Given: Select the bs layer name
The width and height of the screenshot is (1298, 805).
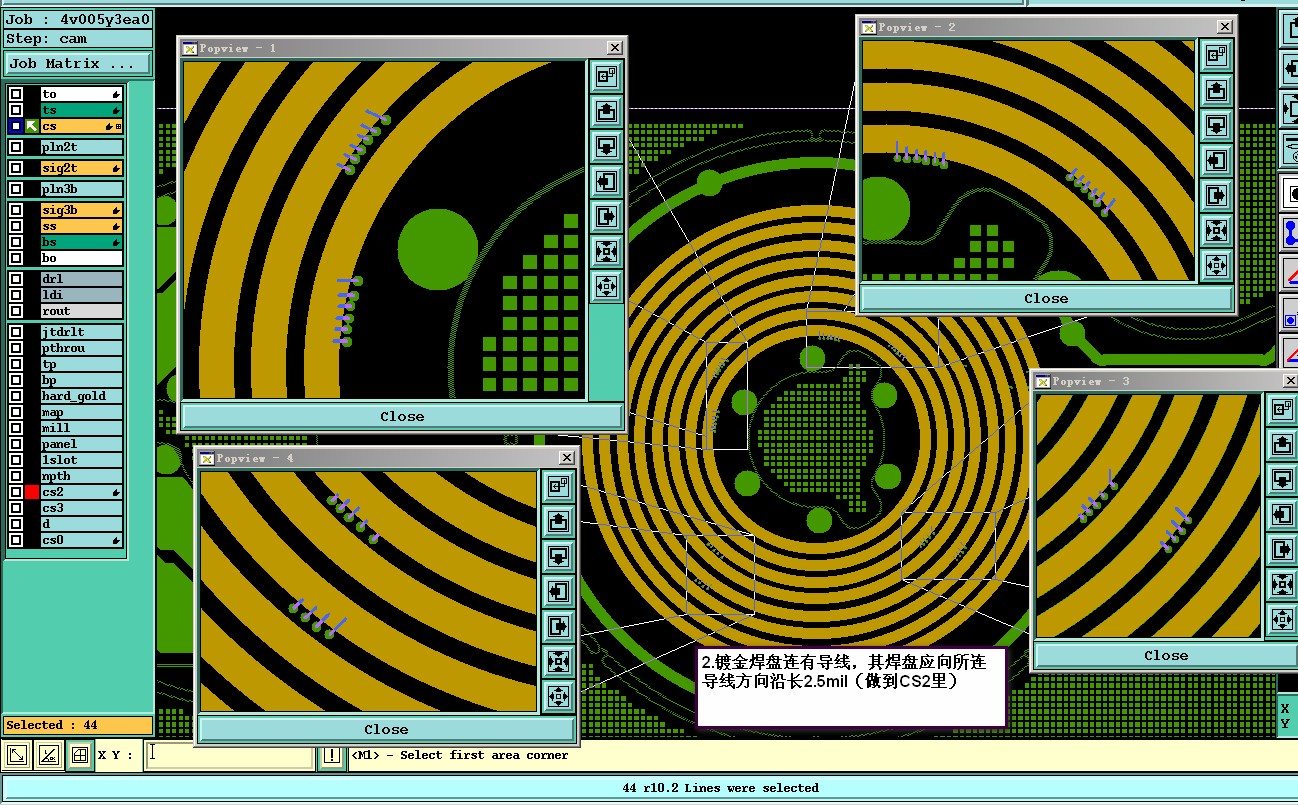Looking at the screenshot, I should (x=82, y=242).
